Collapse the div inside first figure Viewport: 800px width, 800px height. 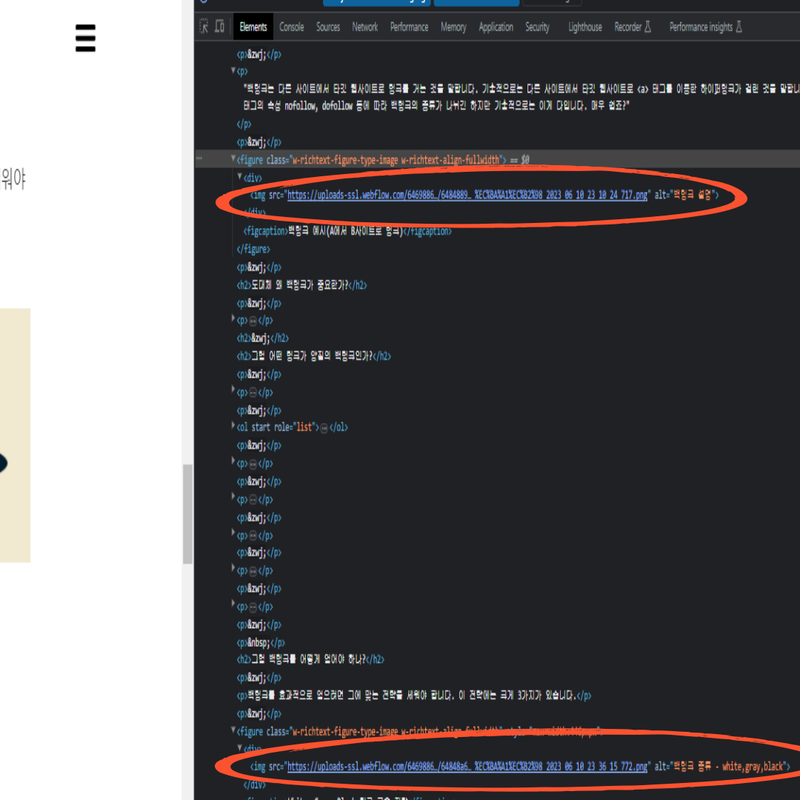tap(240, 177)
